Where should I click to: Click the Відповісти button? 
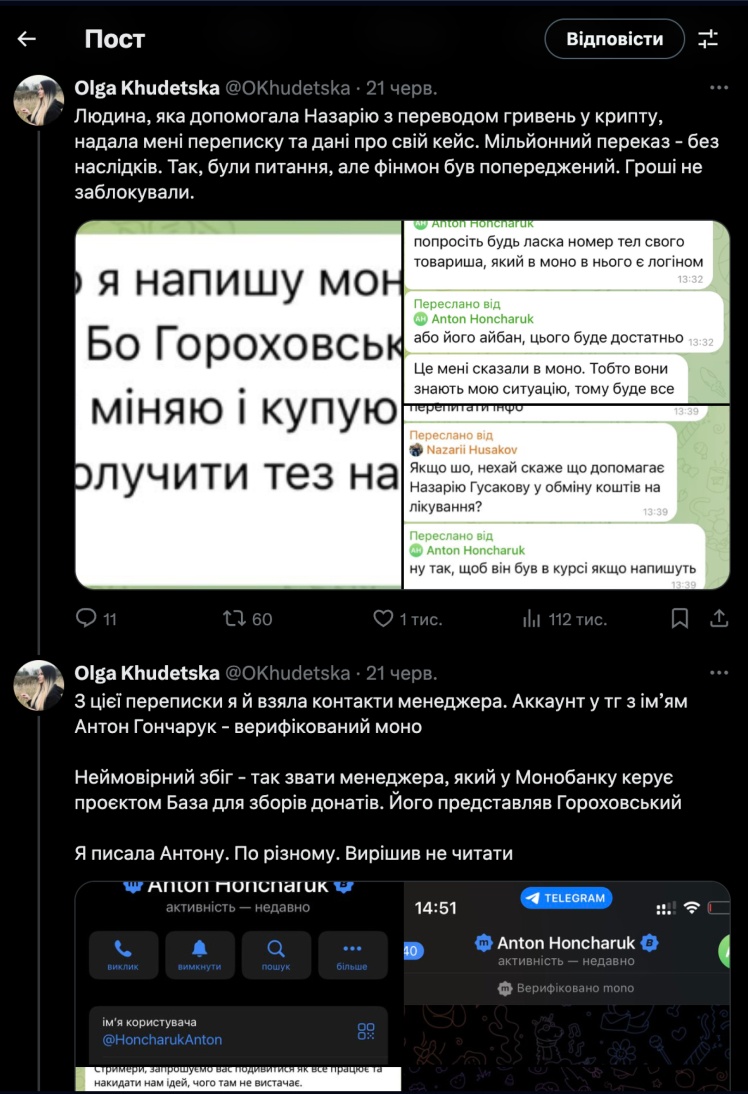click(x=614, y=39)
